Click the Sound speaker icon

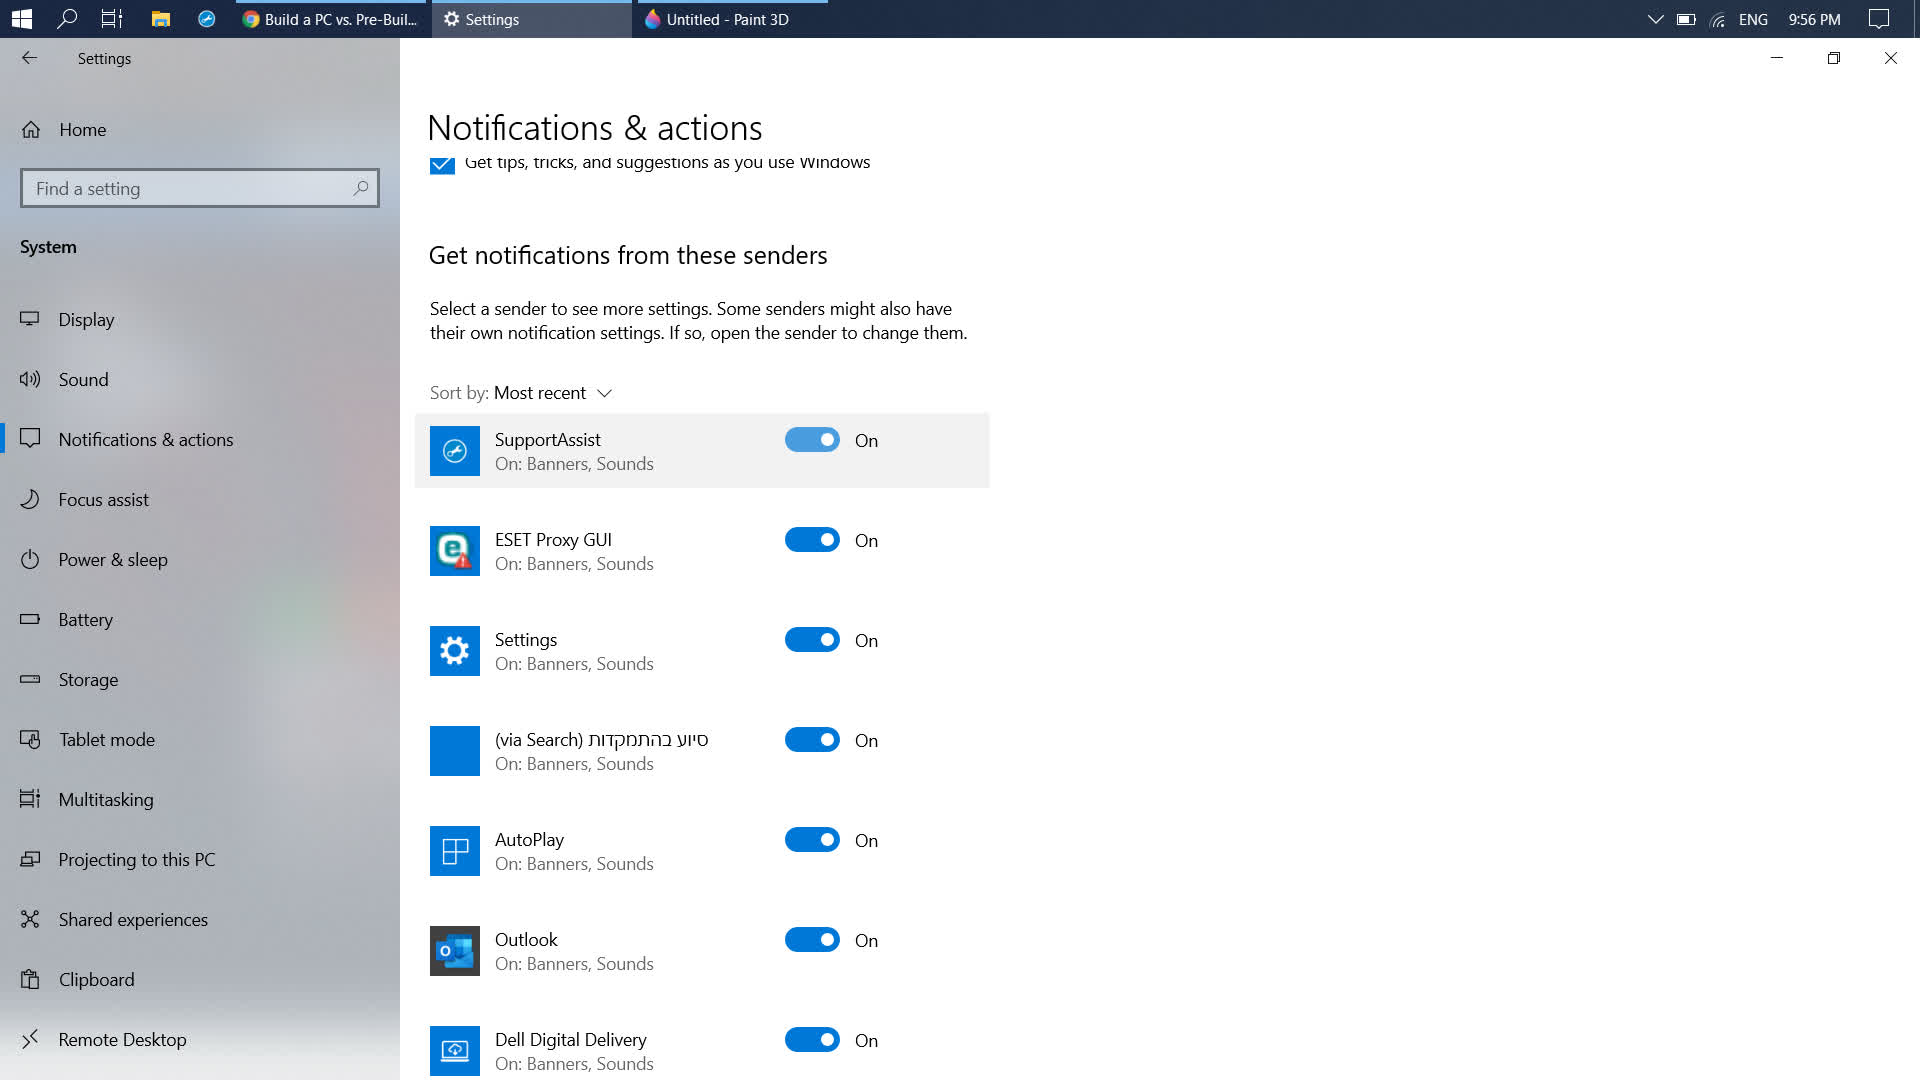click(30, 379)
